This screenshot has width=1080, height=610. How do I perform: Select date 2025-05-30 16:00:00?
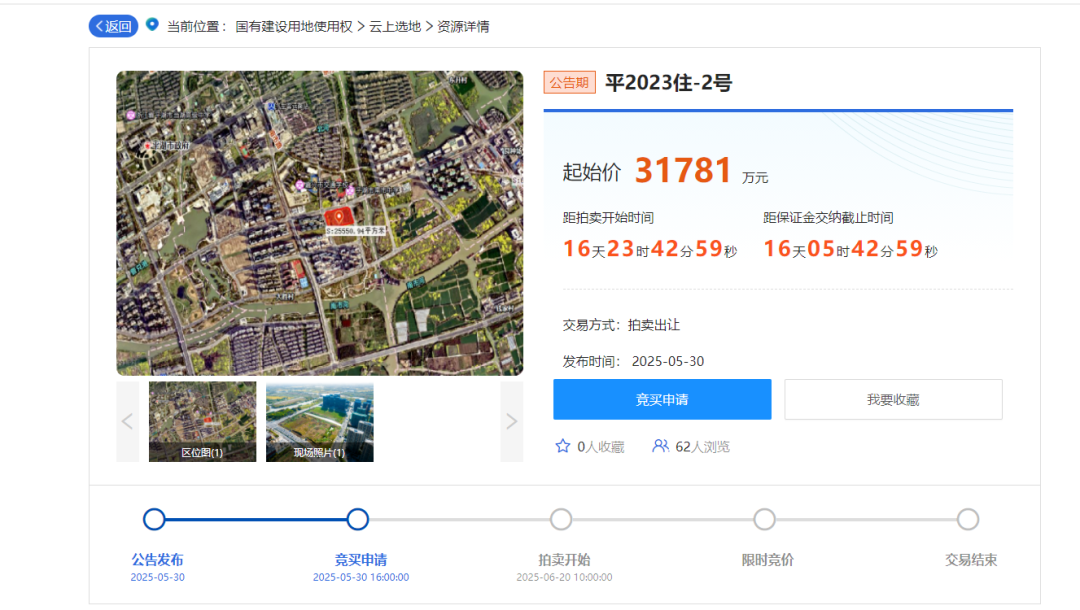point(361,577)
